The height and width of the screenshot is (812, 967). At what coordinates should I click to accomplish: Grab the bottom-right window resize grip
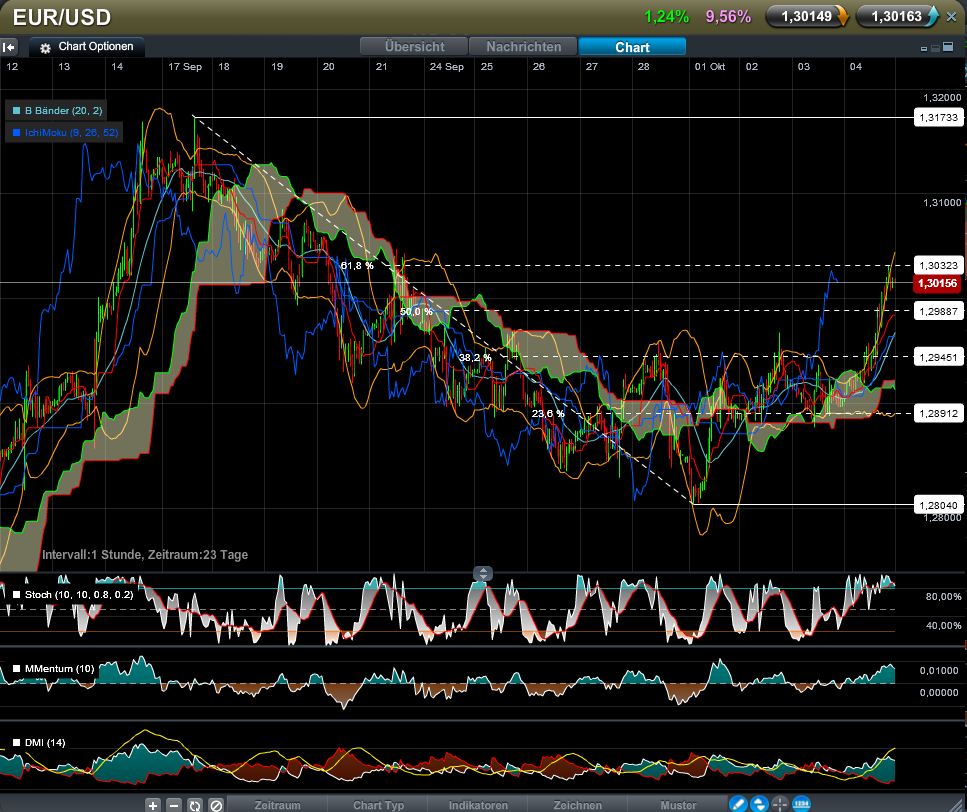(957, 803)
